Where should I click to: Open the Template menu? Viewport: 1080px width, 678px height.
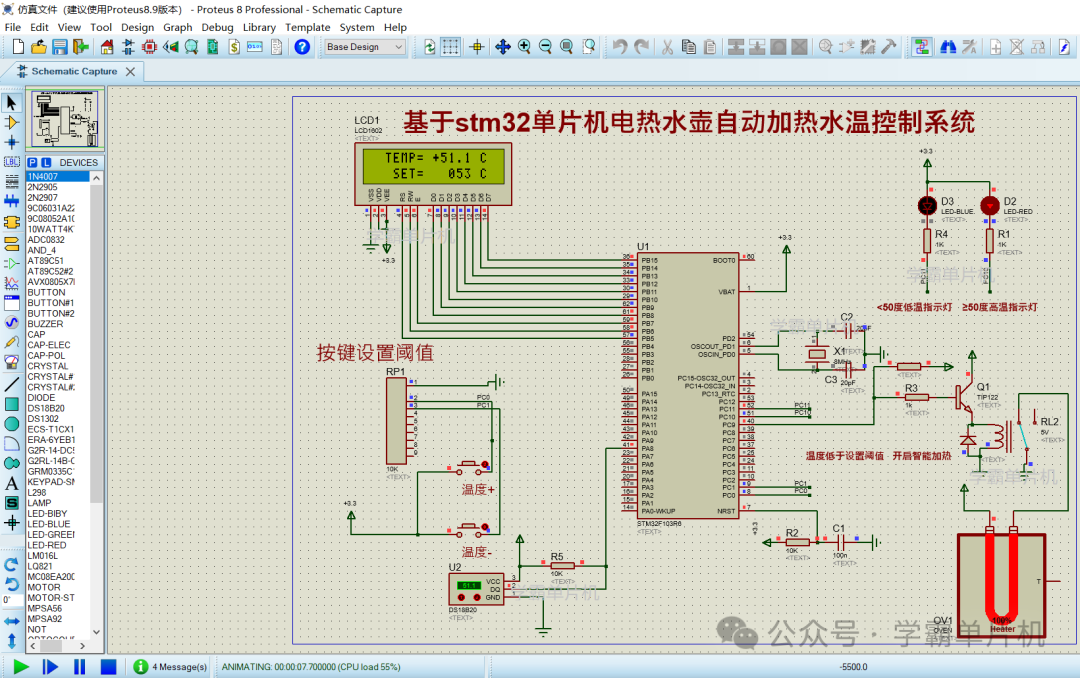tap(307, 28)
